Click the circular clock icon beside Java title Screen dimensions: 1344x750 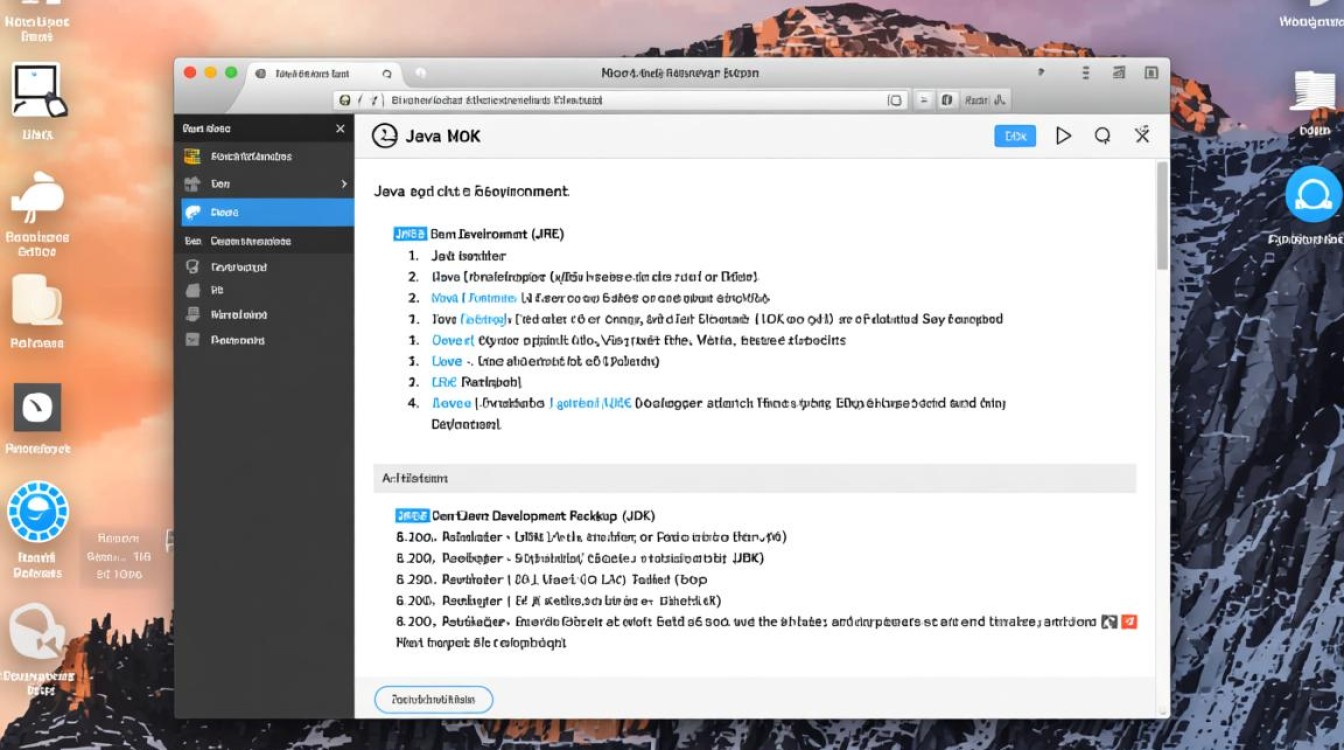coord(384,136)
